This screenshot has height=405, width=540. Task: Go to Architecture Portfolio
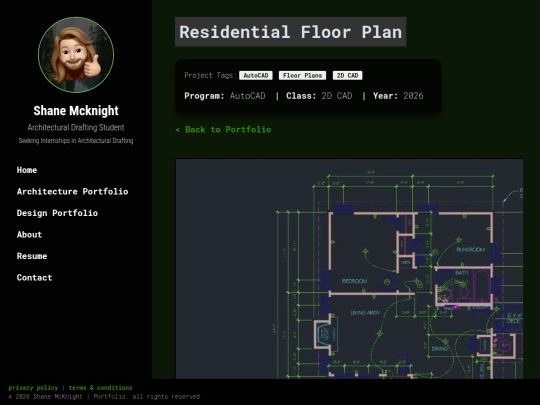click(72, 191)
